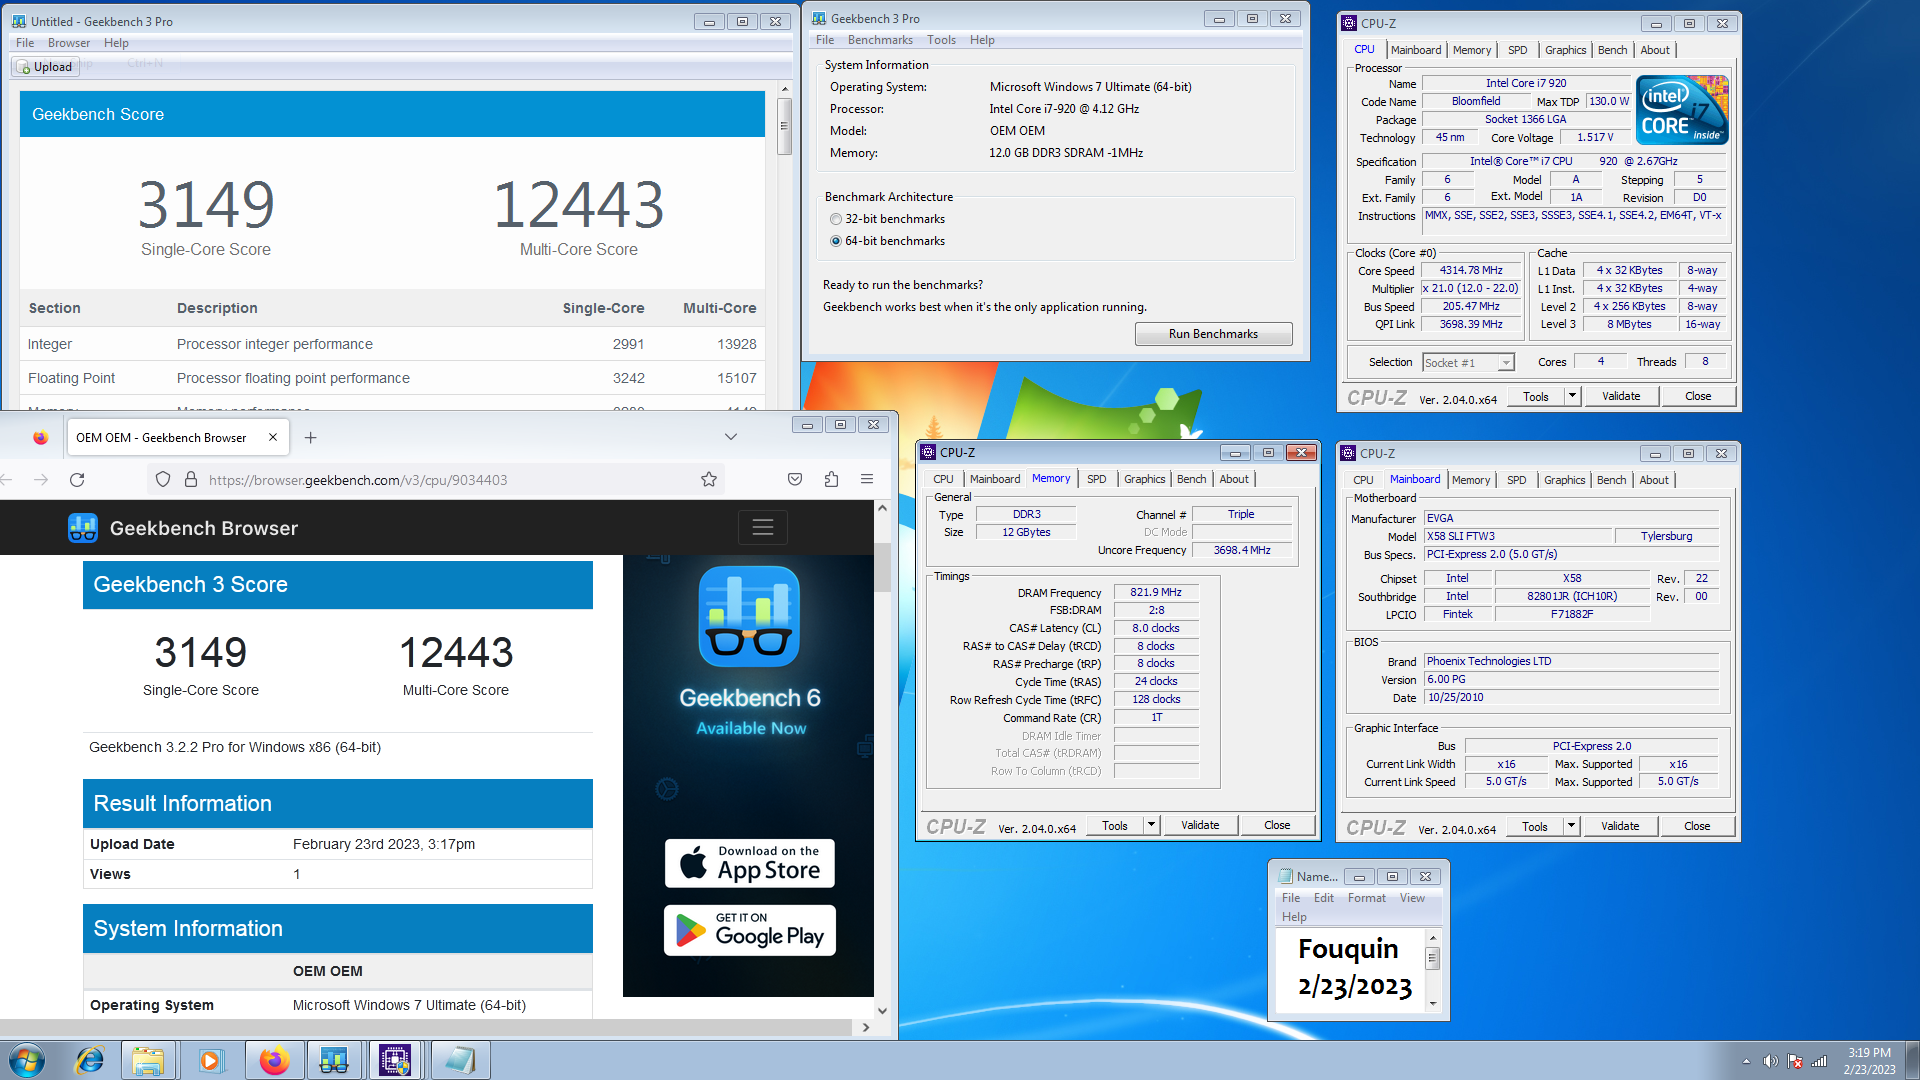Open the Windows Start orb
1920x1080 pixels.
(27, 1060)
